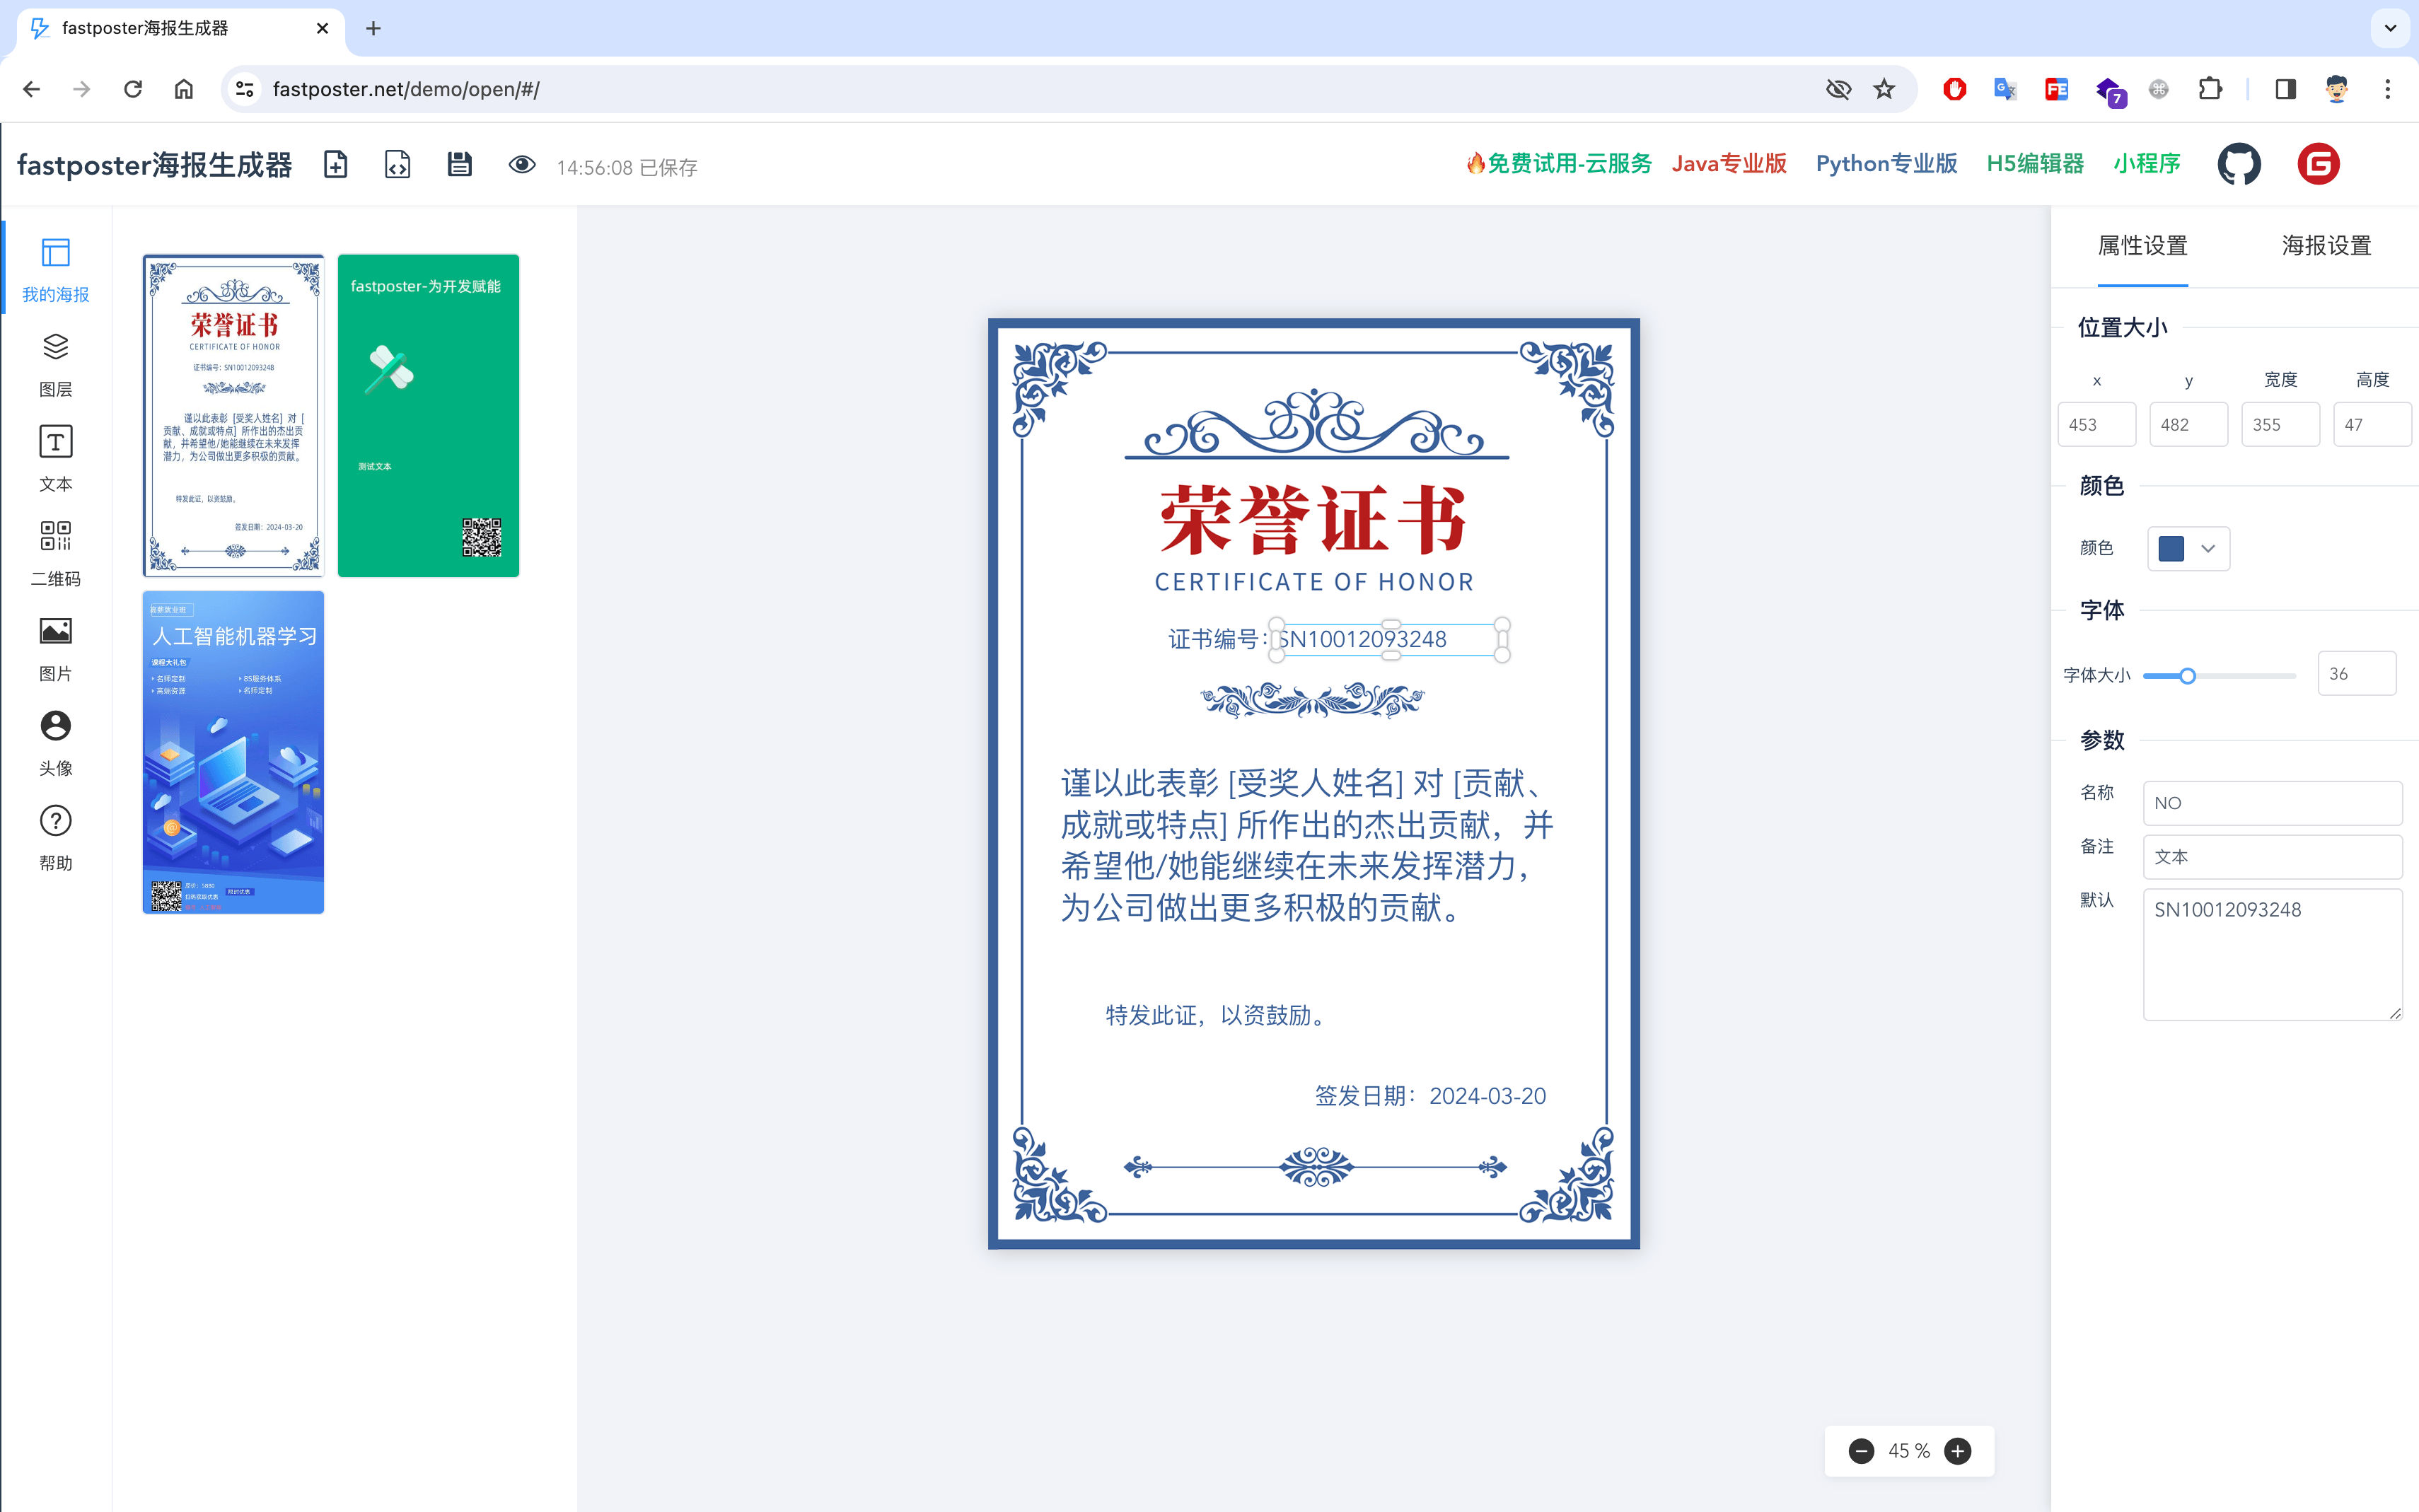This screenshot has width=2419, height=1512.
Task: Open the 二维码 QR code panel
Action: [55, 550]
